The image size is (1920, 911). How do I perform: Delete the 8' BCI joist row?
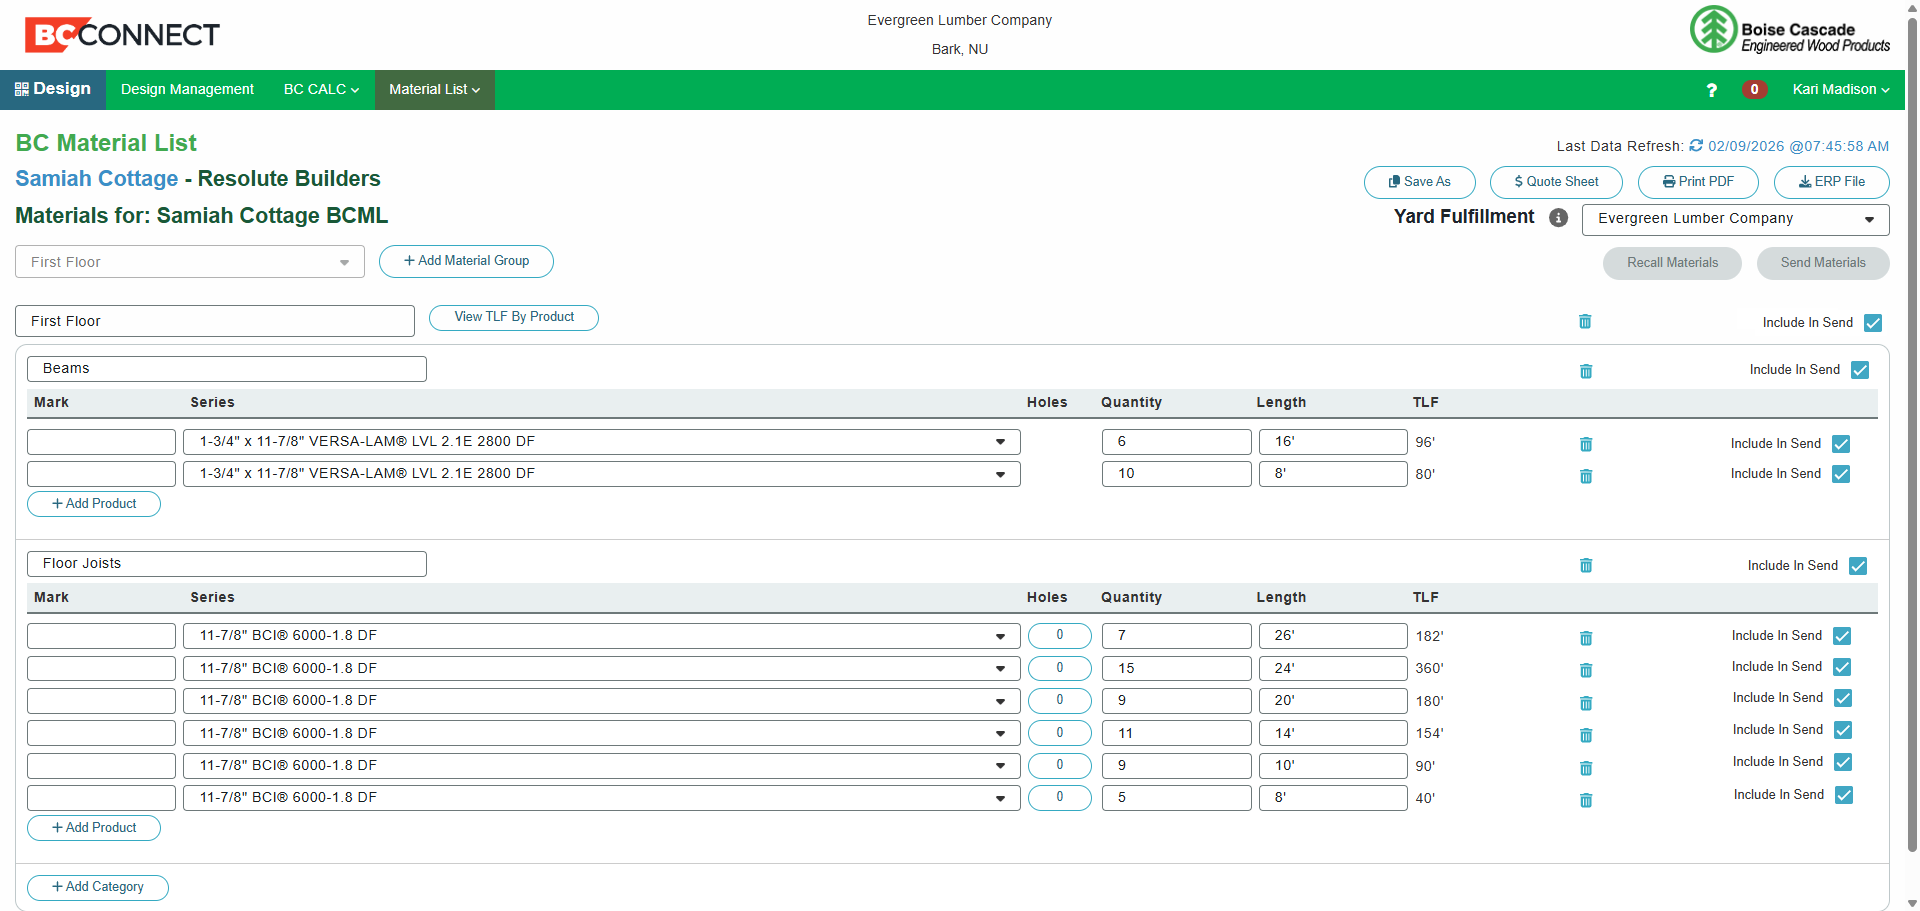pyautogui.click(x=1586, y=800)
